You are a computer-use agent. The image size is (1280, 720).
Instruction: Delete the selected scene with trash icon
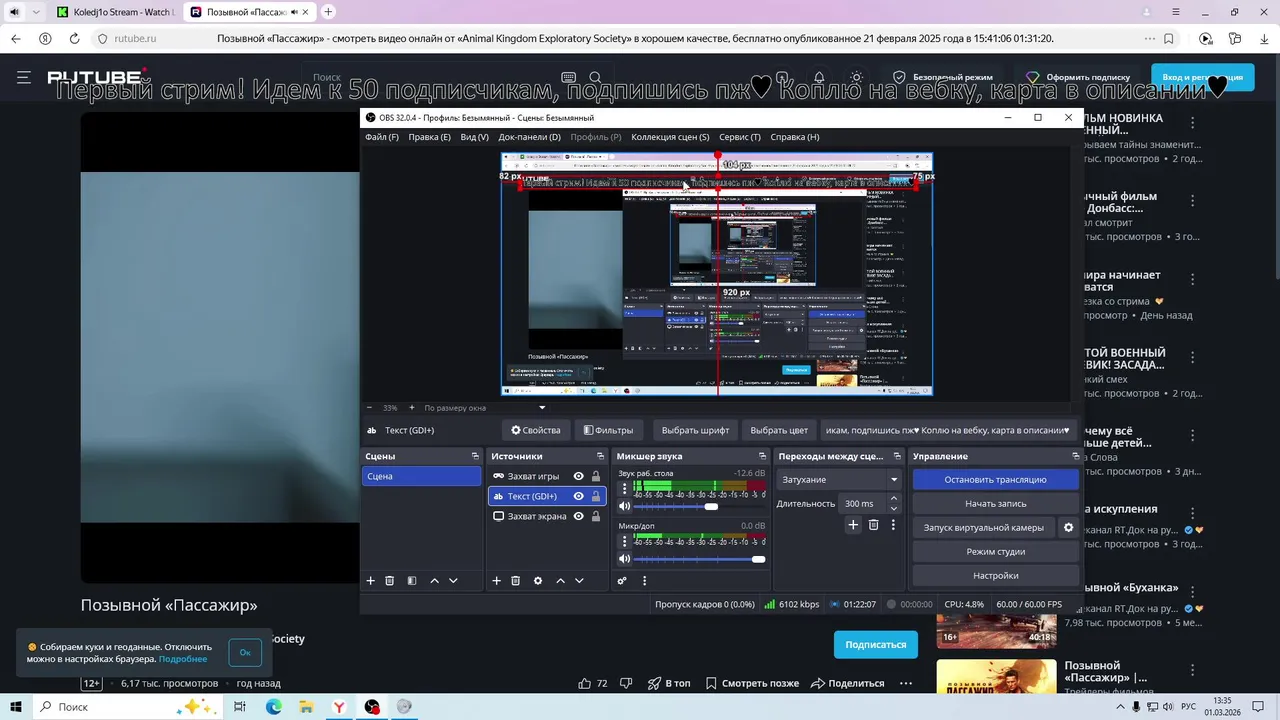(390, 581)
